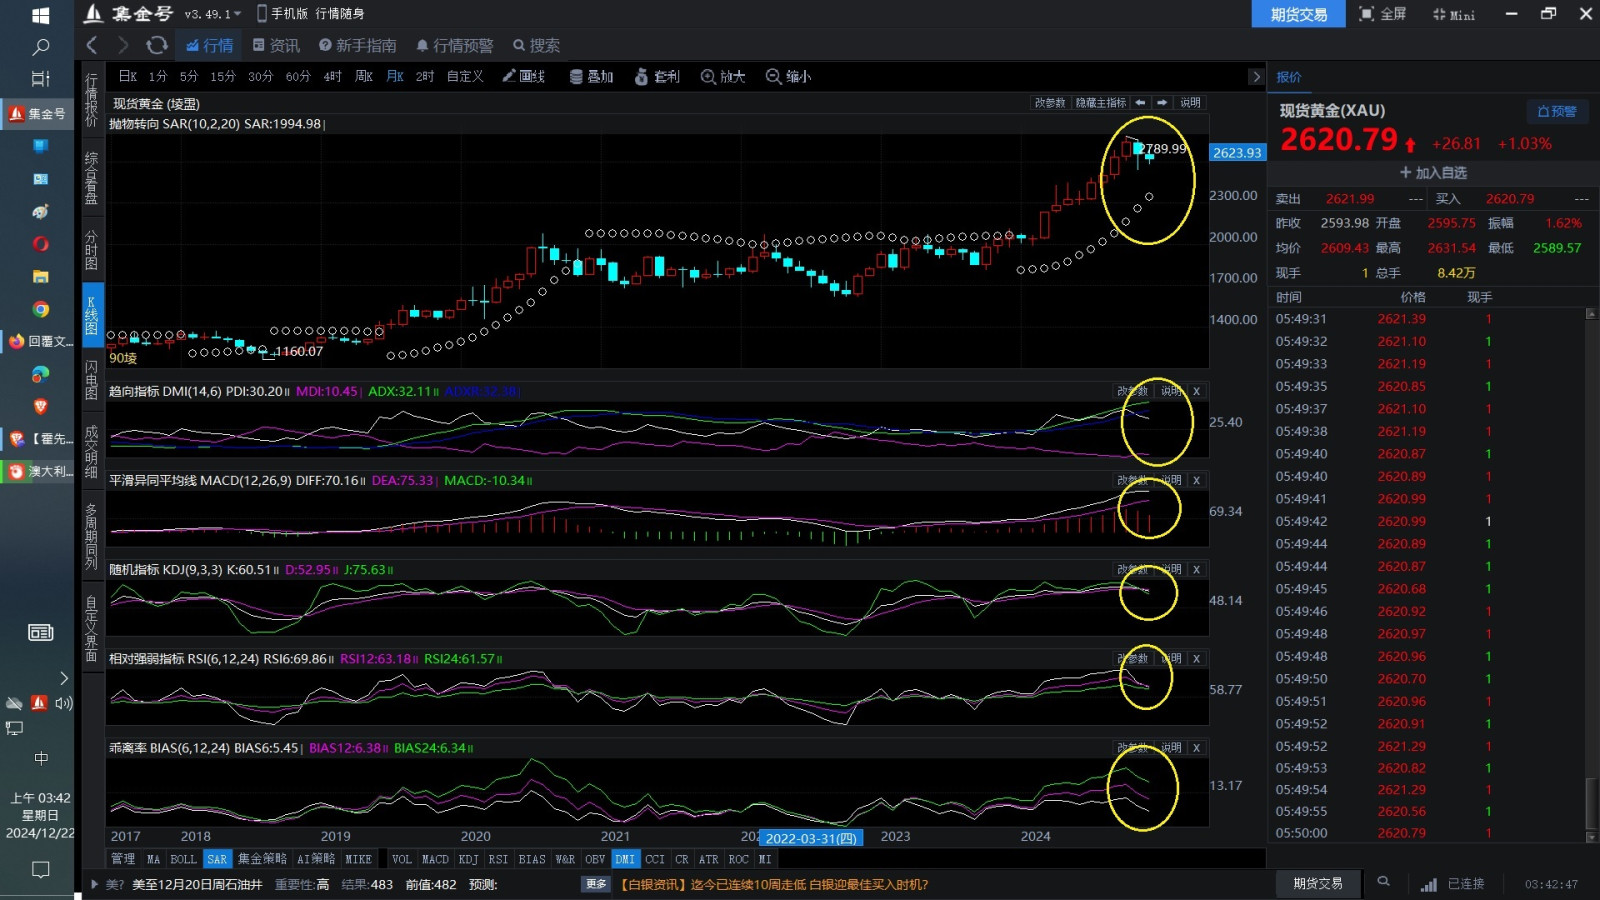The image size is (1600, 900).
Task: Enable the BOLL main indicator
Action: click(x=183, y=859)
